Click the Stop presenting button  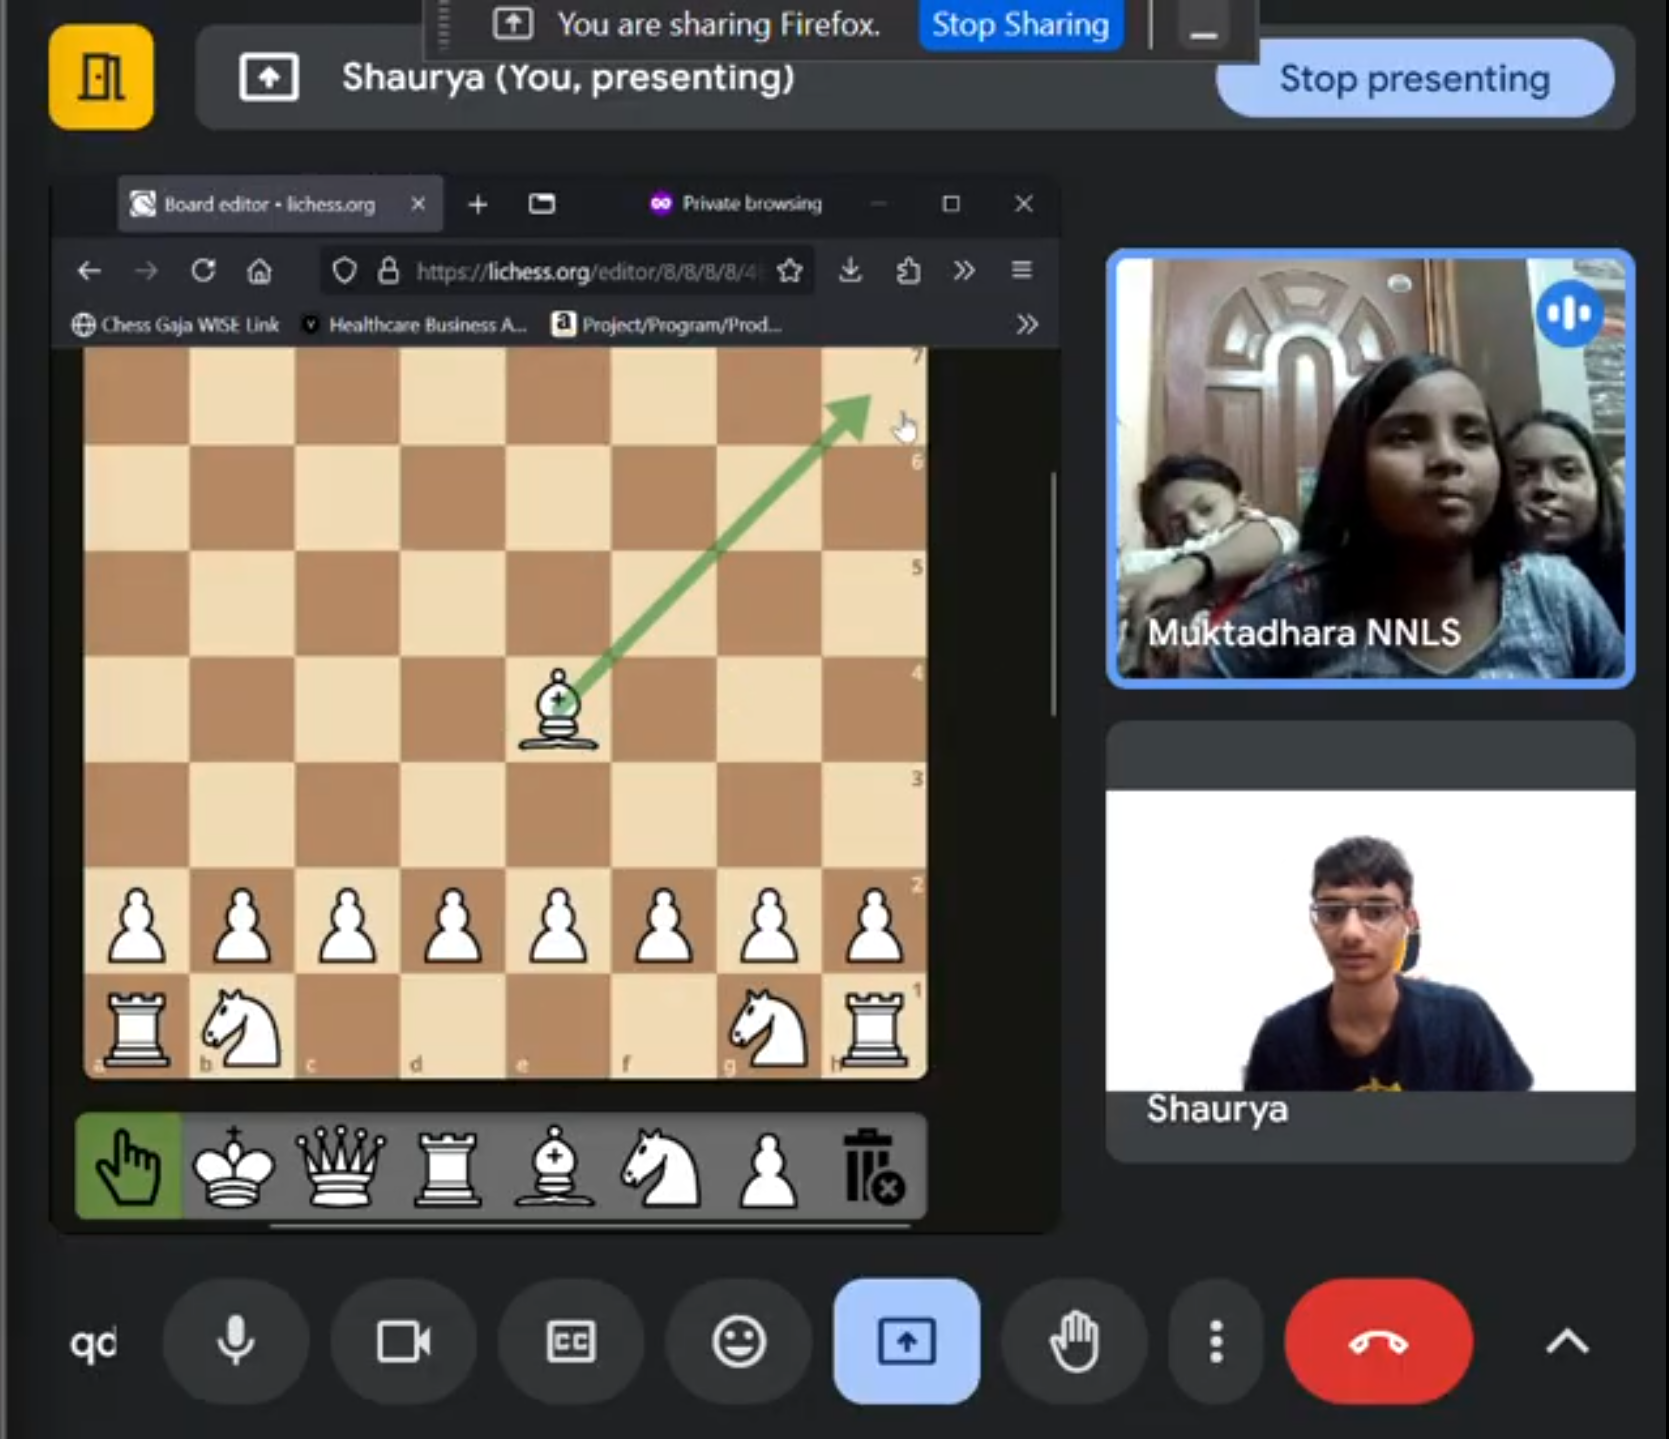1414,79
